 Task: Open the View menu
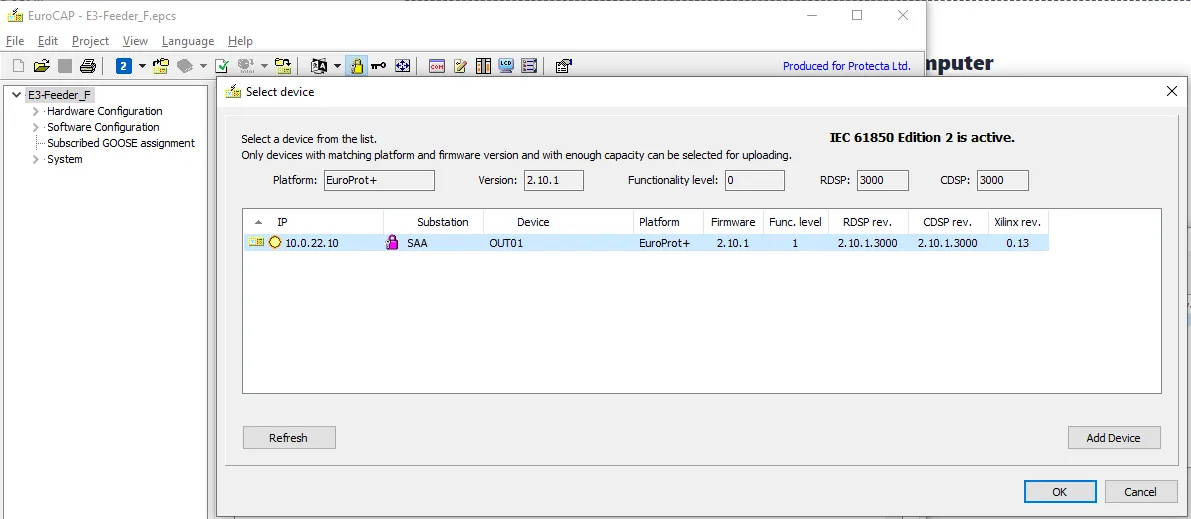click(x=135, y=41)
